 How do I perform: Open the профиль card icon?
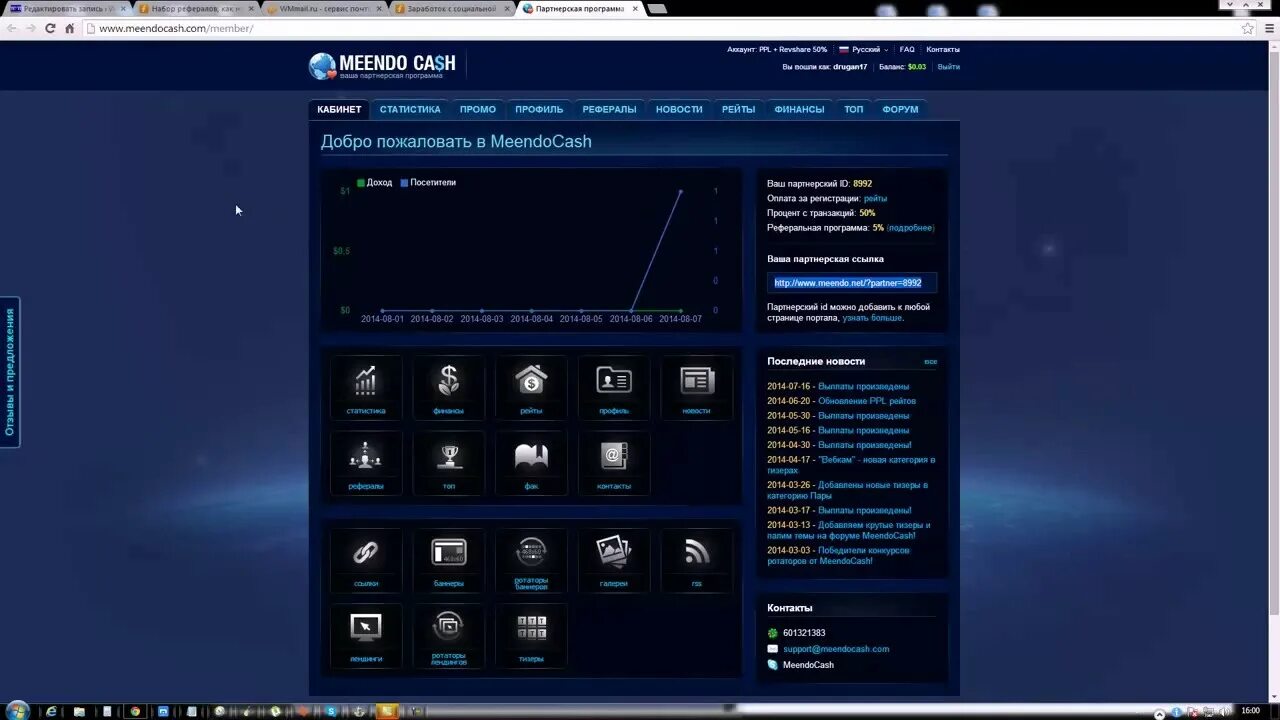point(614,387)
